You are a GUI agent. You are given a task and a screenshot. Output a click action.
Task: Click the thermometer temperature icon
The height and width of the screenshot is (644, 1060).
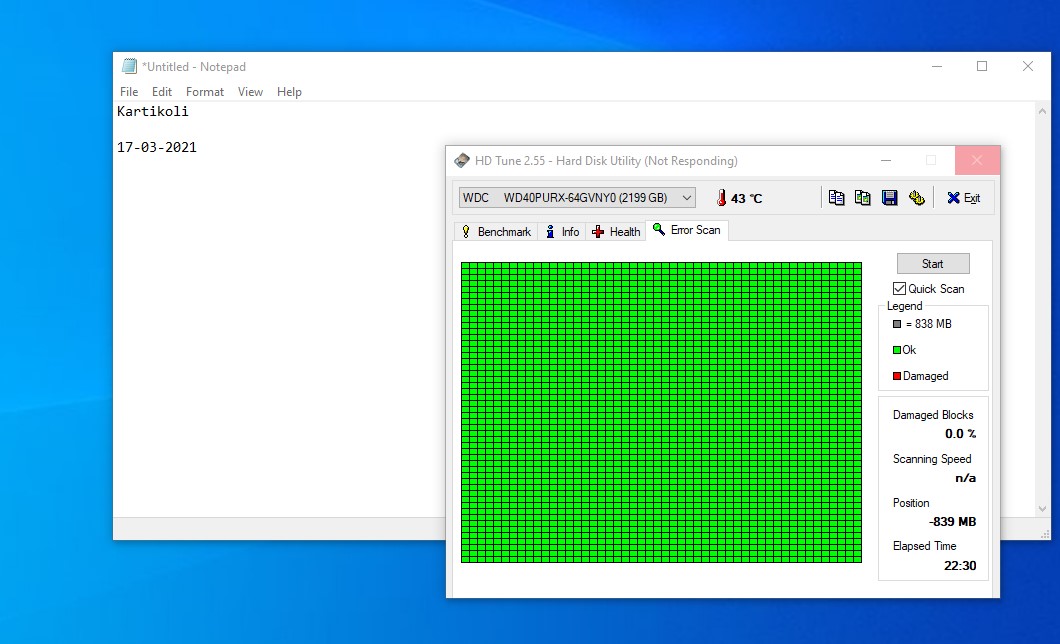point(720,198)
